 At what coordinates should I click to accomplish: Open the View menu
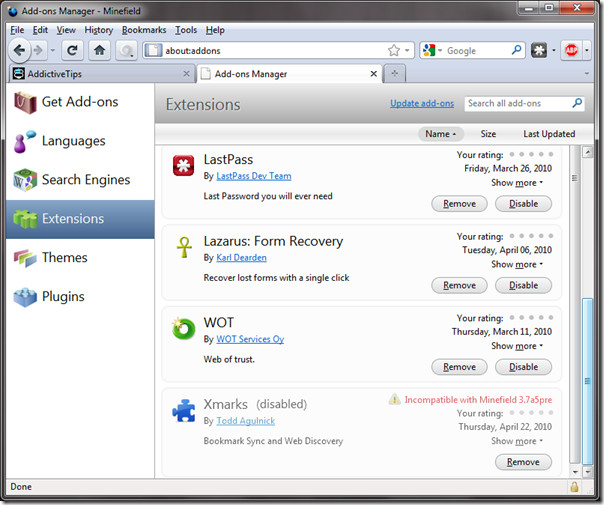(x=66, y=30)
